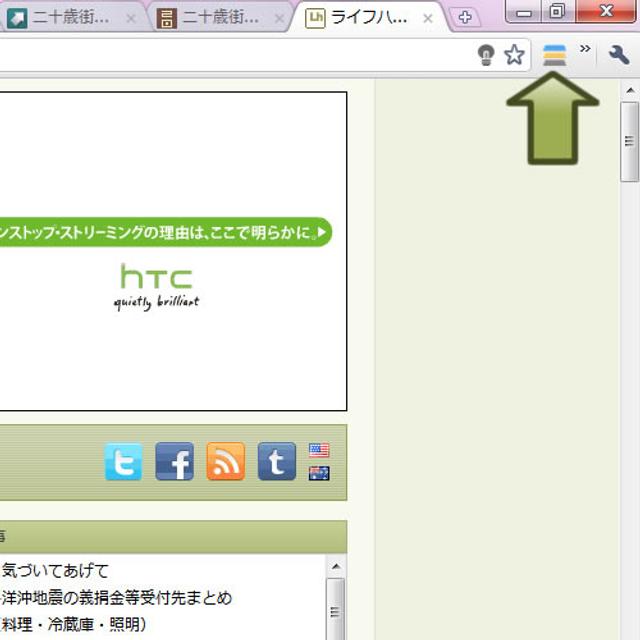
Task: Click the Twitter bird icon
Action: coord(124,462)
